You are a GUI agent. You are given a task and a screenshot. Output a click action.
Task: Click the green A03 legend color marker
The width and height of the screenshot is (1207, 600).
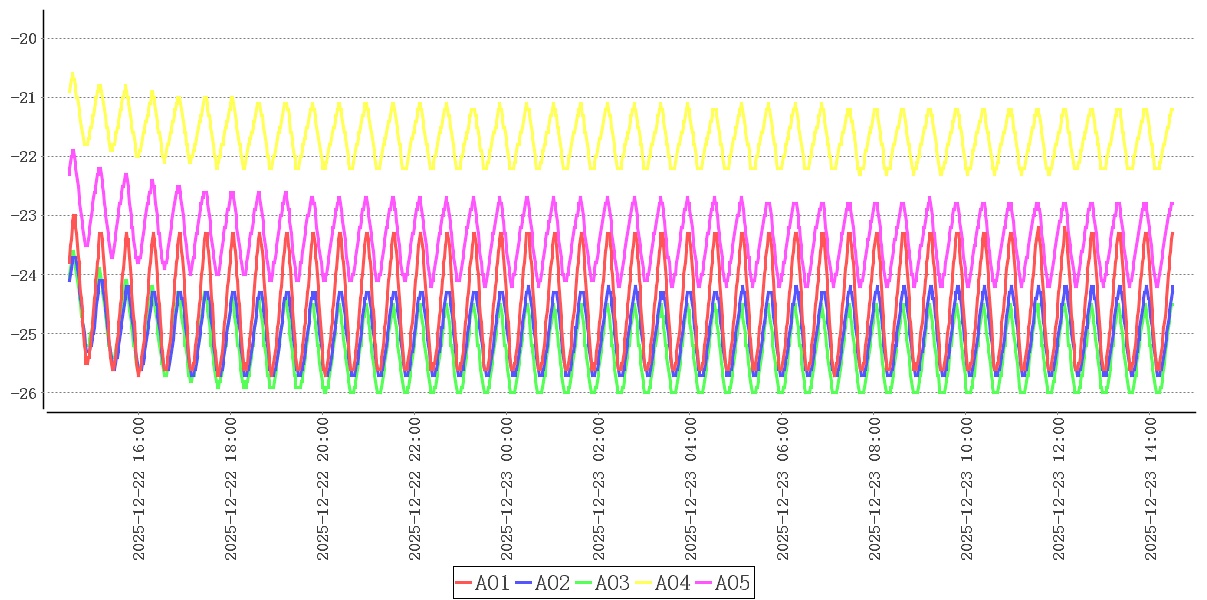(584, 583)
